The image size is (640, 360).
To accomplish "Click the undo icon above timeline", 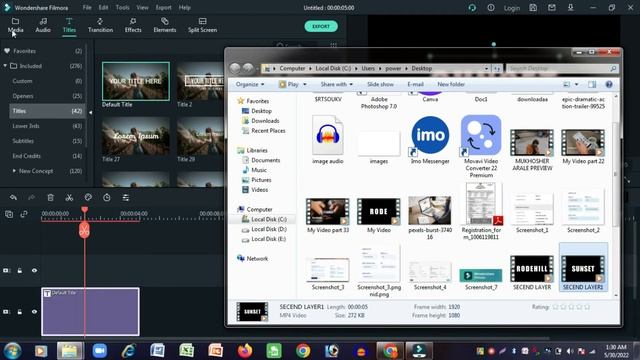I will pyautogui.click(x=13, y=198).
